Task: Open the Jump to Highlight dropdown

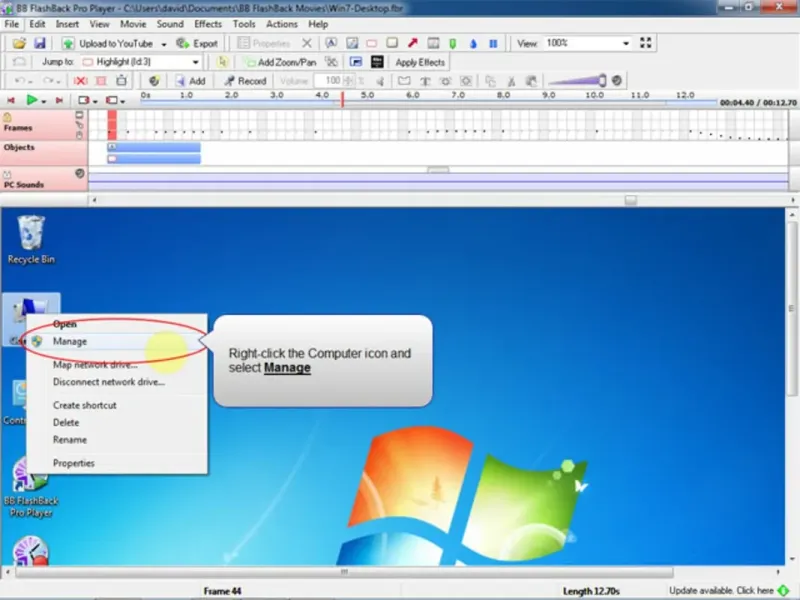Action: click(x=196, y=62)
